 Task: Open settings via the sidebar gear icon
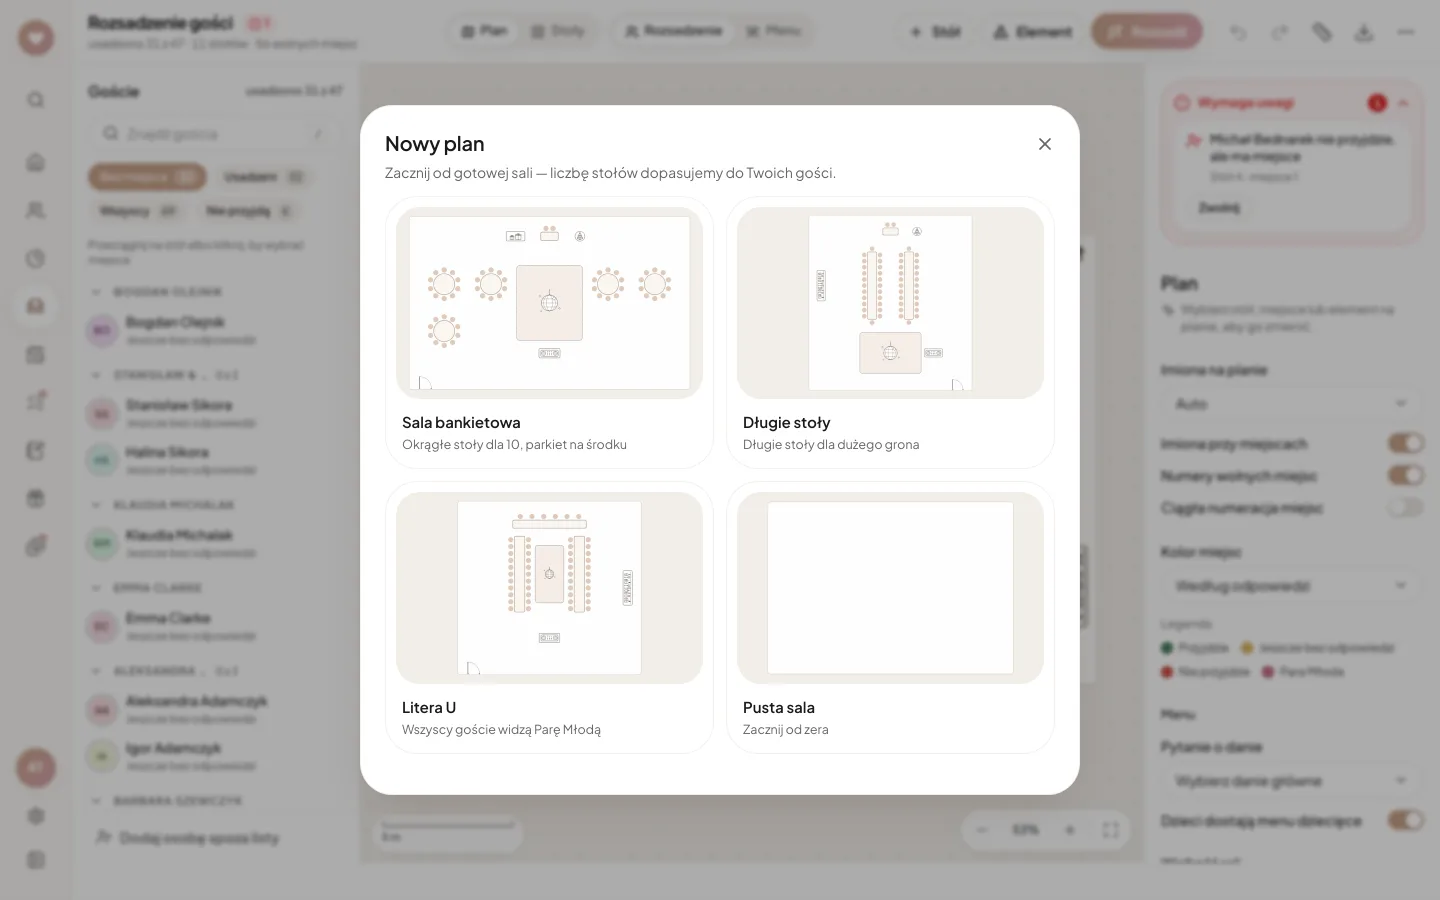tap(36, 816)
